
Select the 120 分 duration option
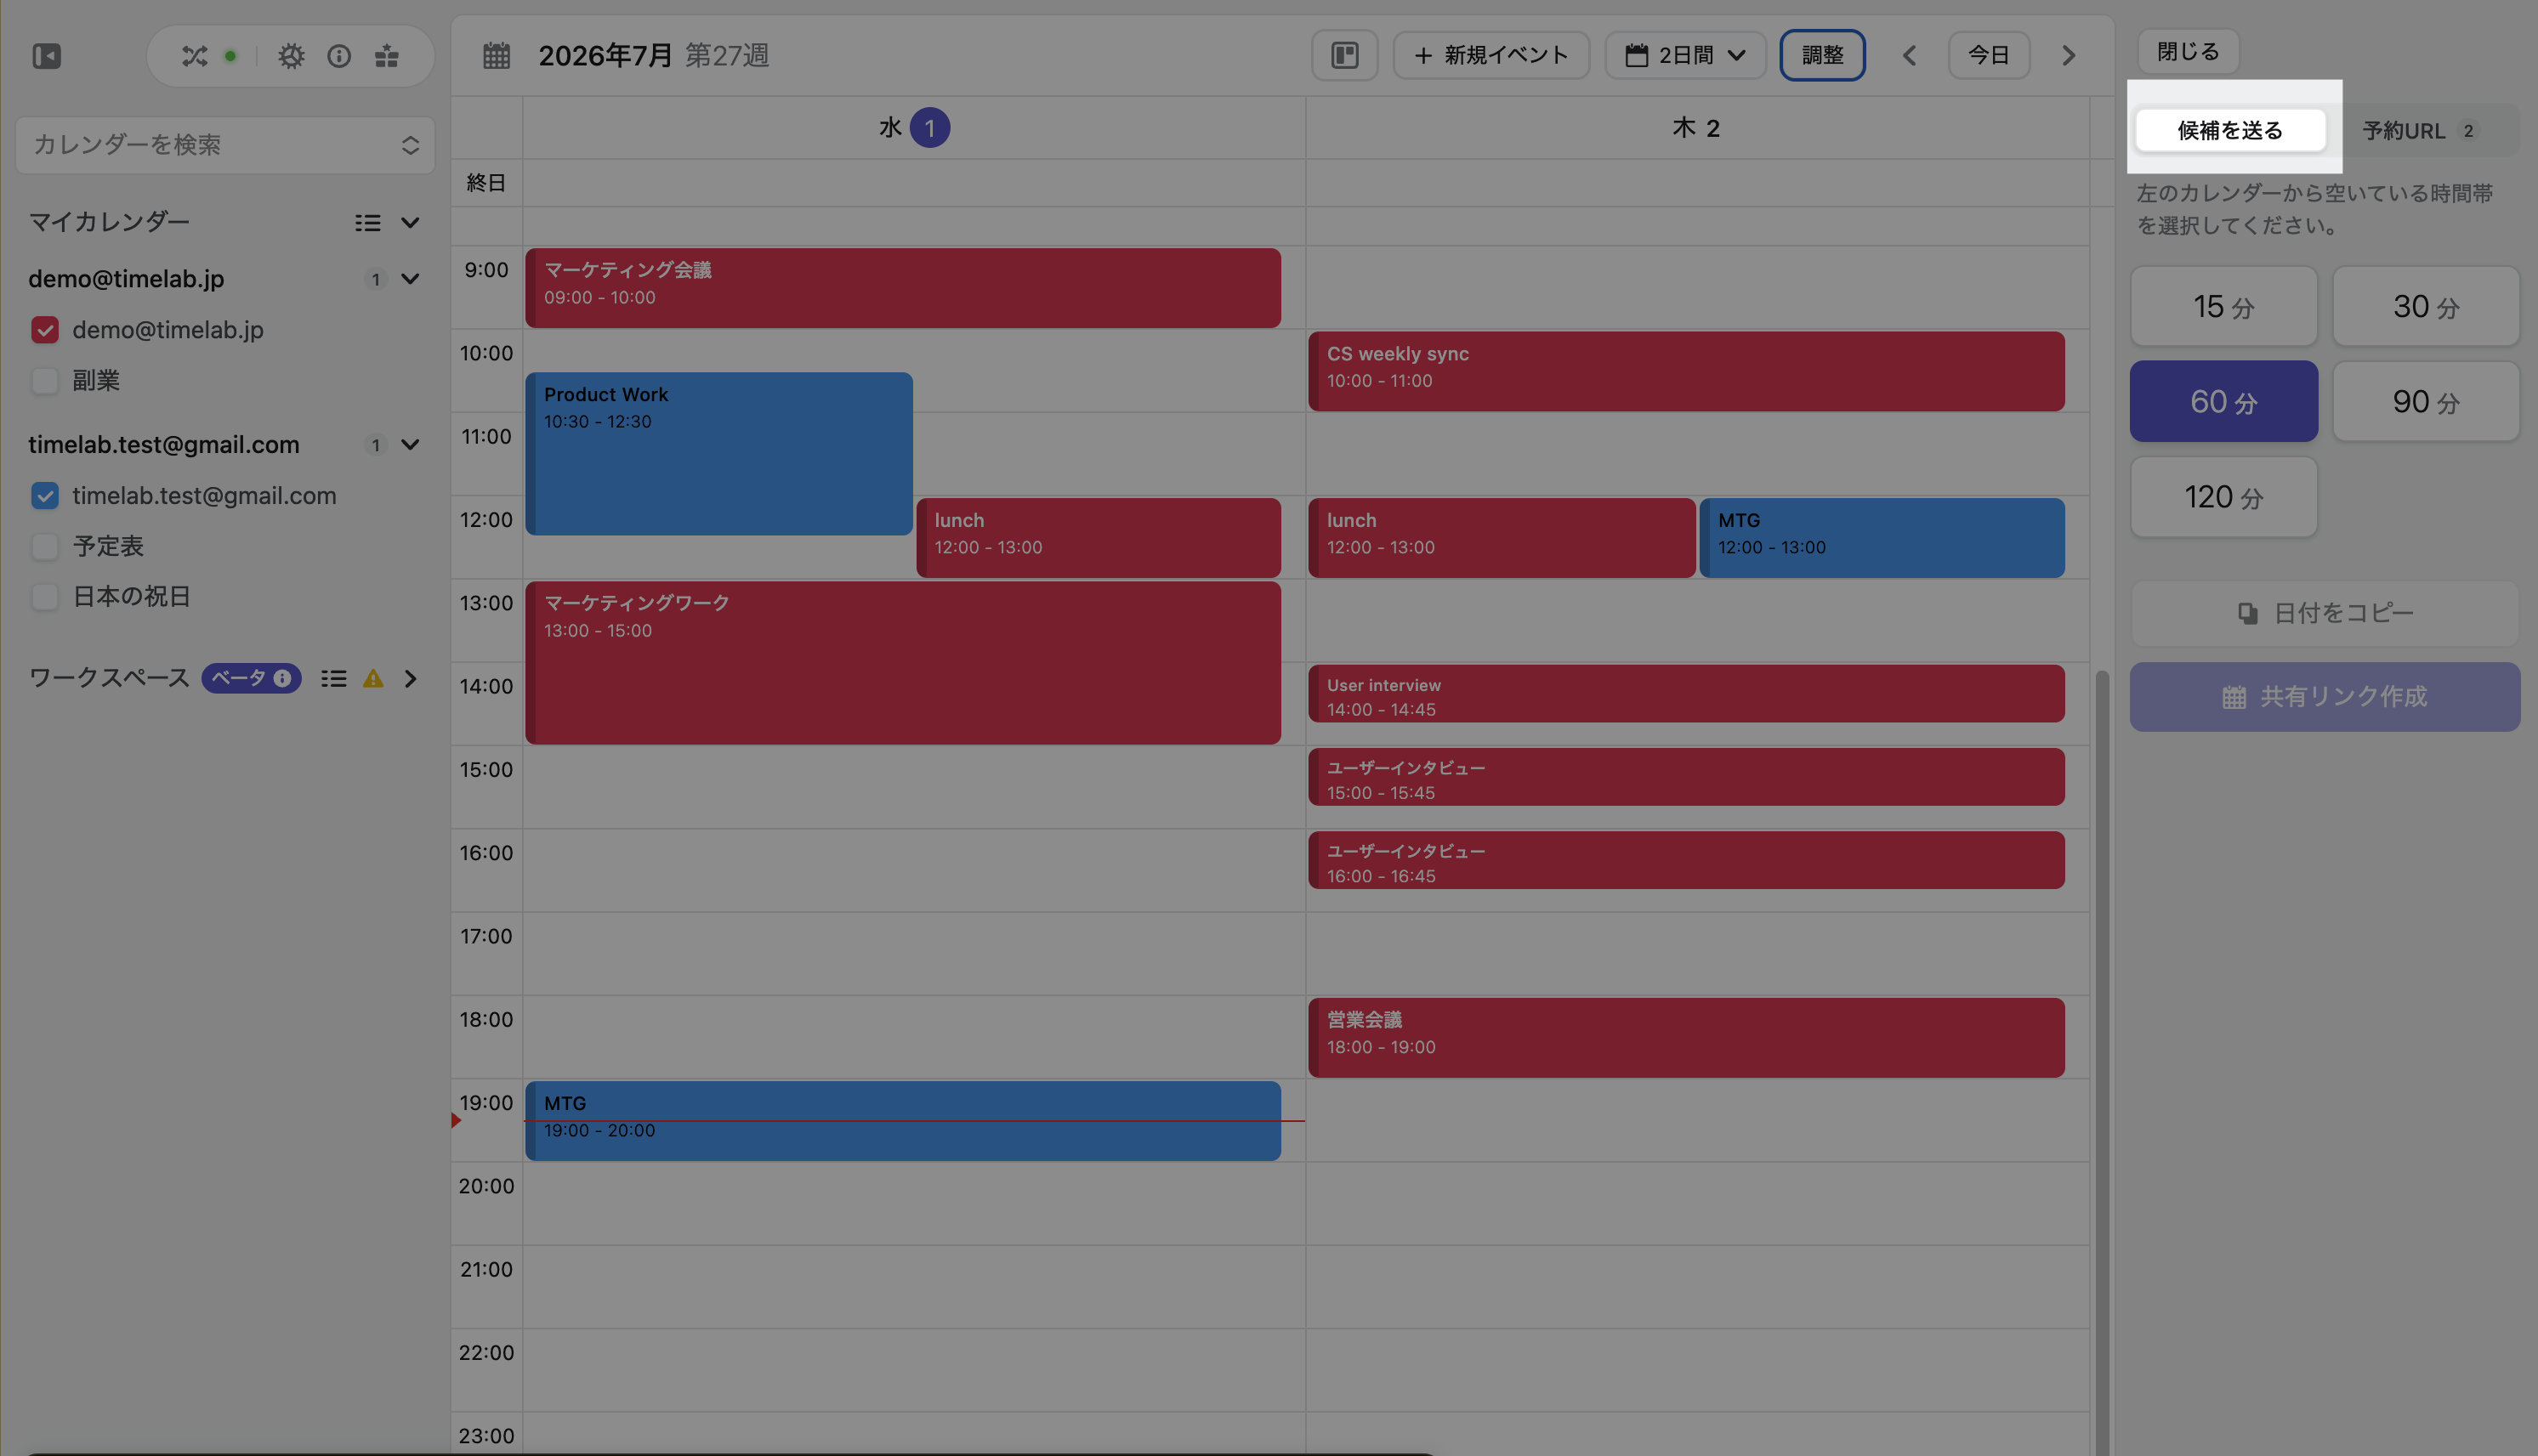(x=2224, y=497)
